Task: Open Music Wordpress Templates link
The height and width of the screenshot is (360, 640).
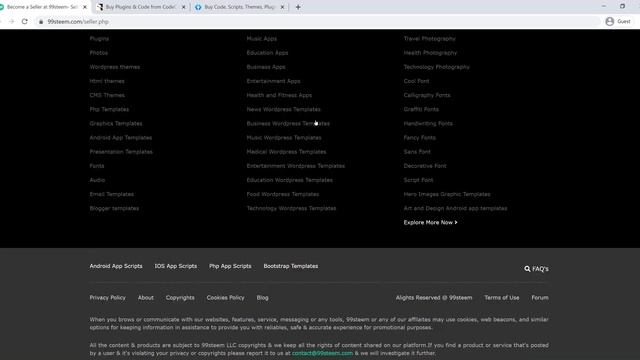Action: click(284, 138)
